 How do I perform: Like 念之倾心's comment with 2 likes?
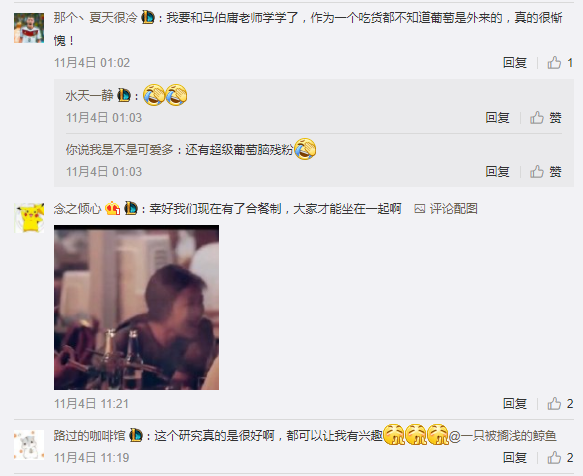pos(560,403)
